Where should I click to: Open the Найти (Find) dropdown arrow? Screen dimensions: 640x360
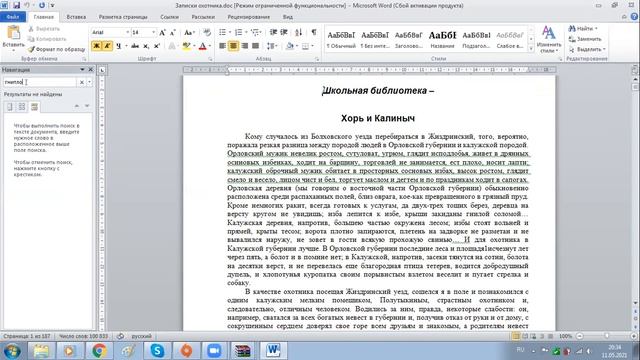(596, 29)
